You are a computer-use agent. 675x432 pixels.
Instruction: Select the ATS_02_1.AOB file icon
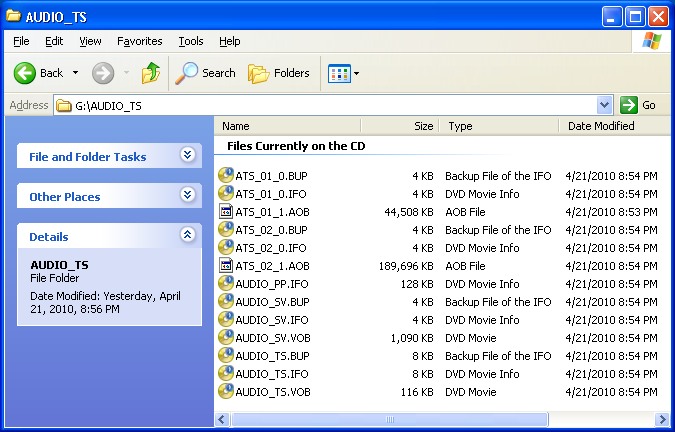(226, 266)
